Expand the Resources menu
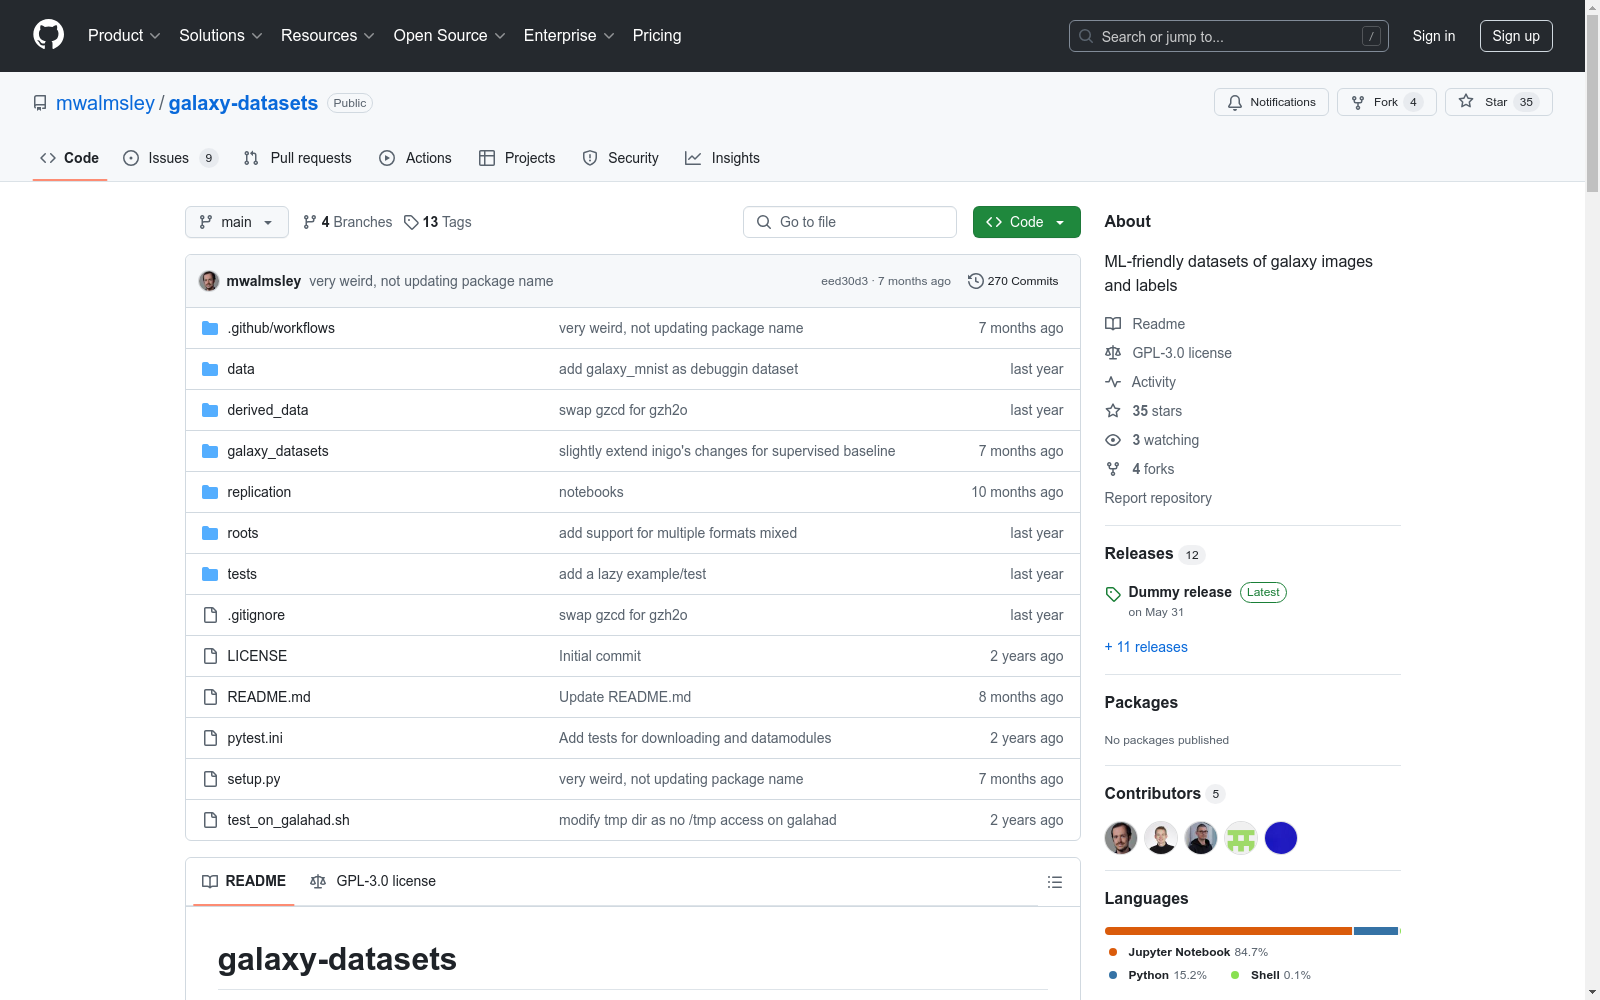 328,36
